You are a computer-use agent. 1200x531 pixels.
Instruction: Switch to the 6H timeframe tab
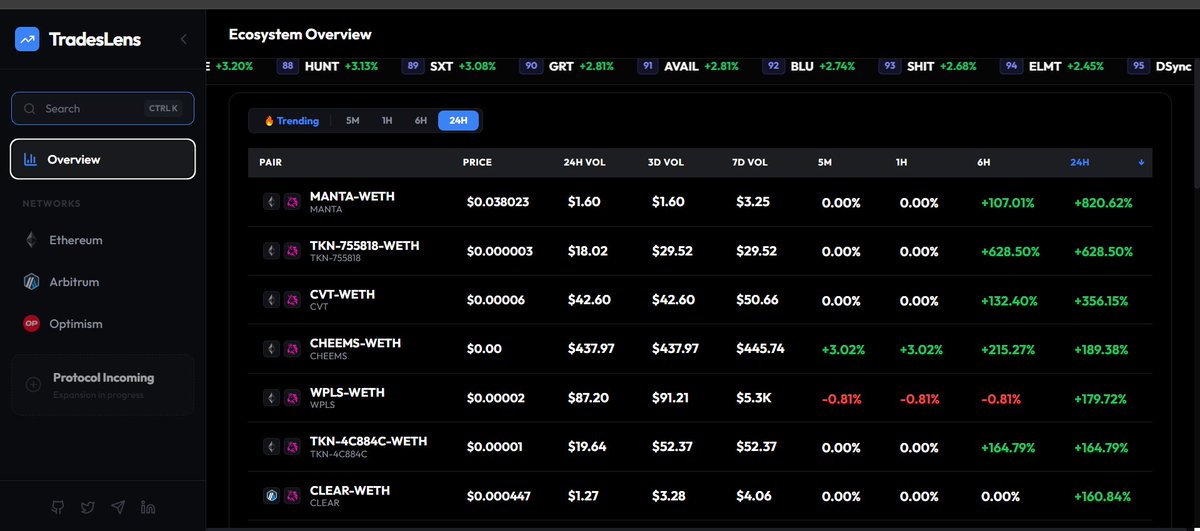420,121
